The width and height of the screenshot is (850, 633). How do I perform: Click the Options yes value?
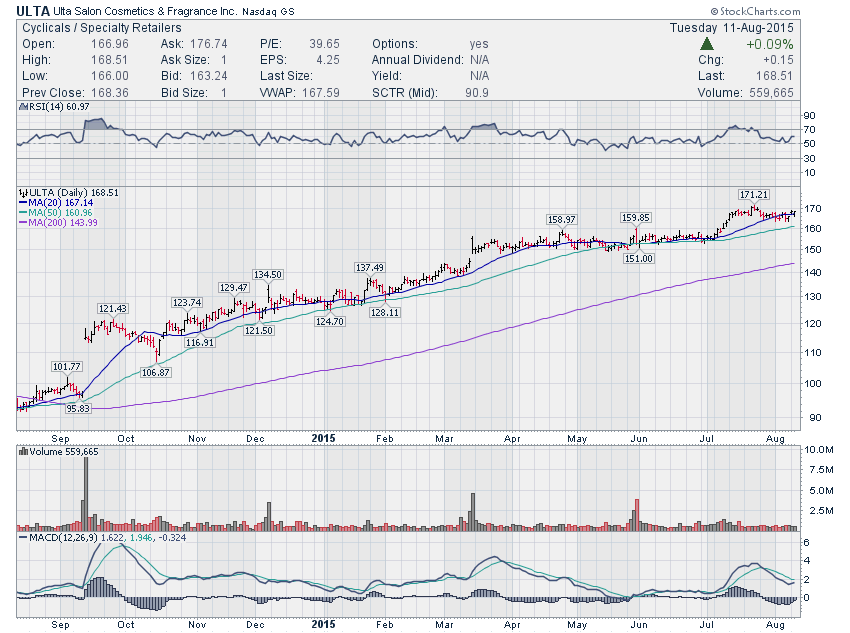click(479, 44)
